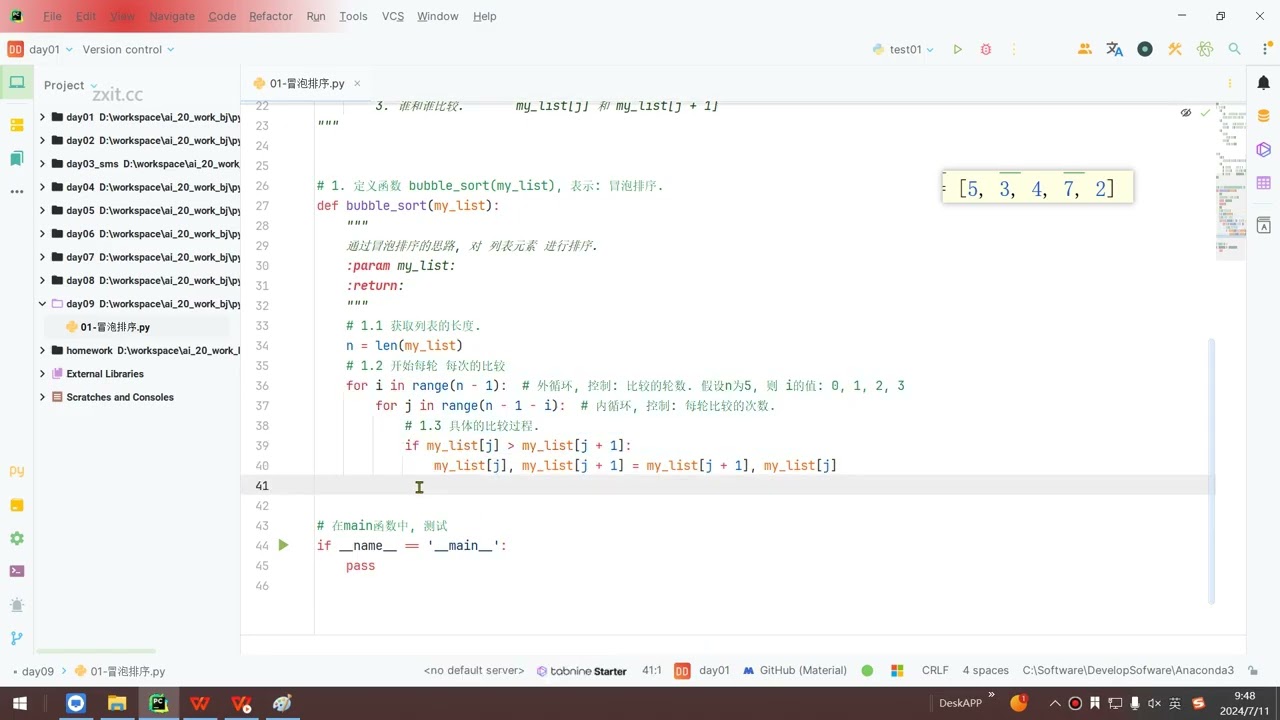Click the run gutter arrow on line 44
Image resolution: width=1280 pixels, height=720 pixels.
[283, 545]
